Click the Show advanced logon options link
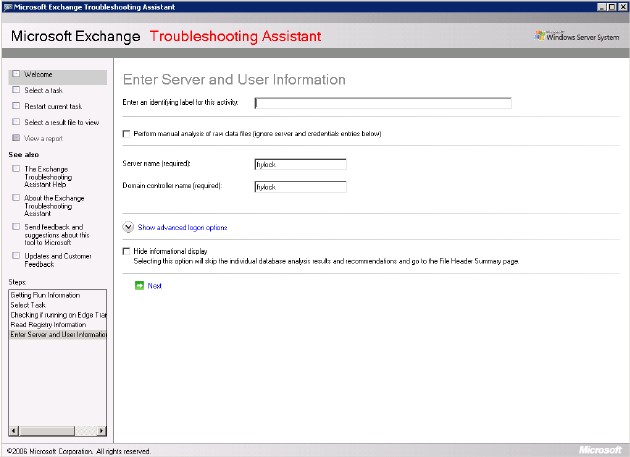This screenshot has height=457, width=630. point(182,227)
